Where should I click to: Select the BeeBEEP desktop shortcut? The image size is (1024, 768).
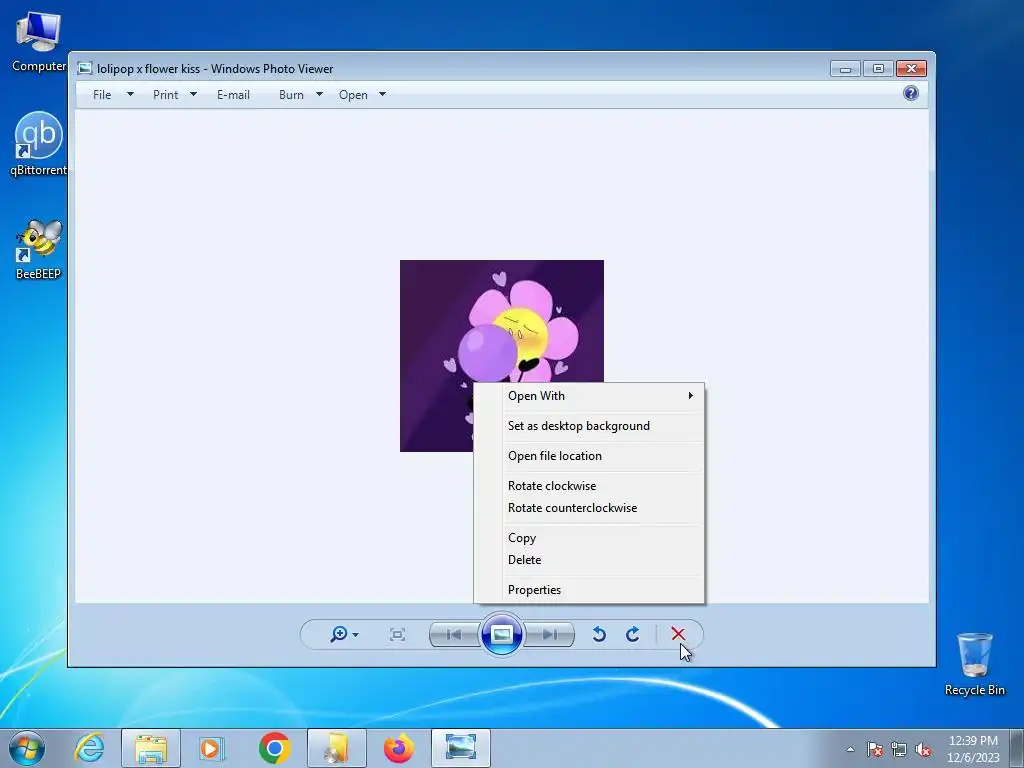pyautogui.click(x=39, y=249)
